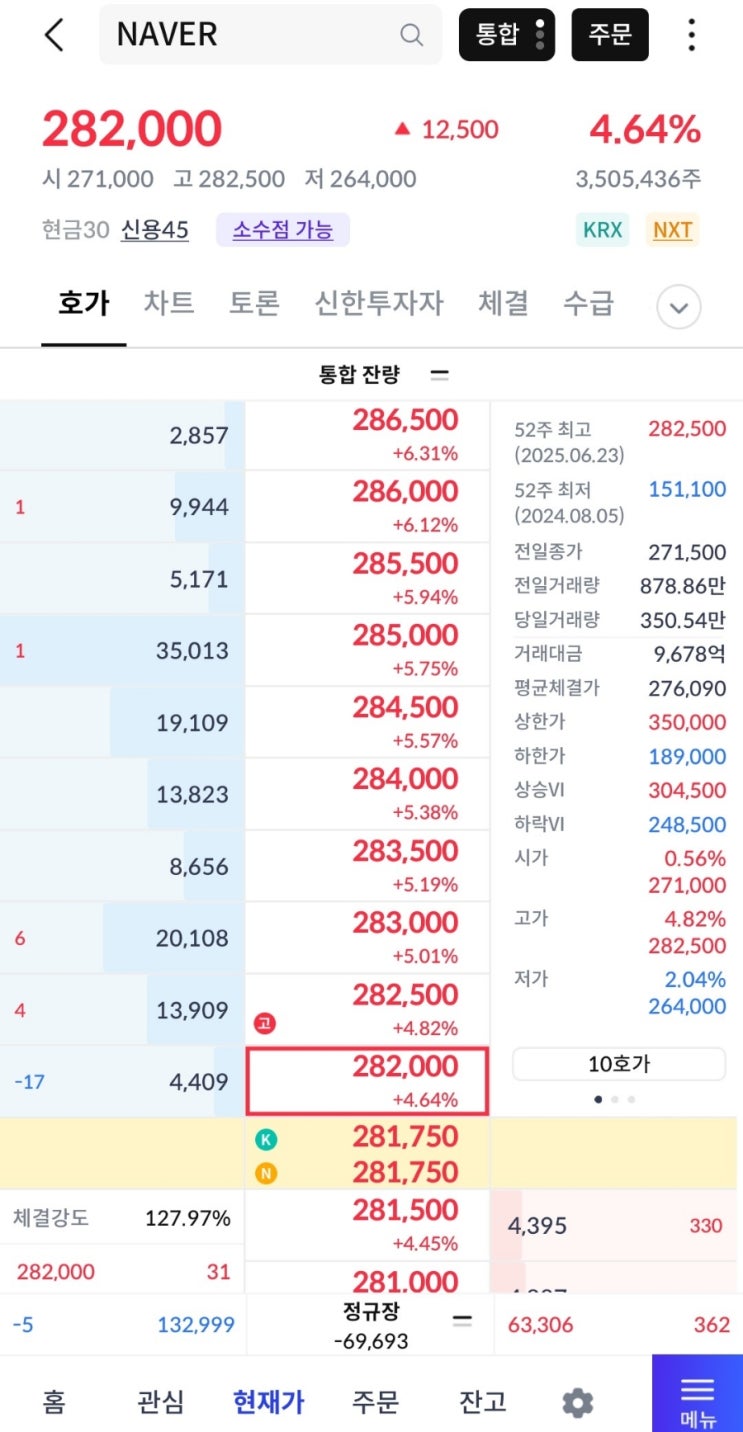Open the 통합 exchange dropdown
Screen dimensions: 743x1432
[507, 35]
